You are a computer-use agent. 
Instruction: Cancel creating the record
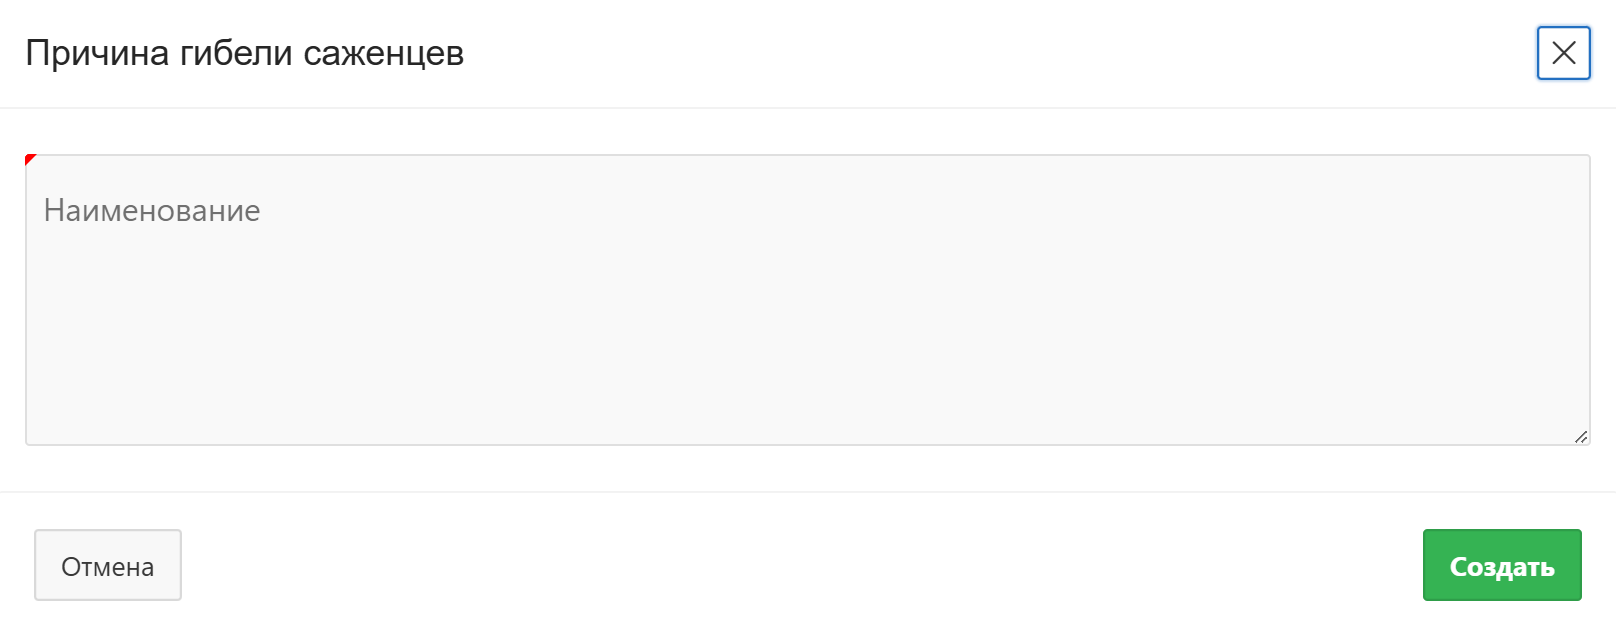(x=108, y=566)
